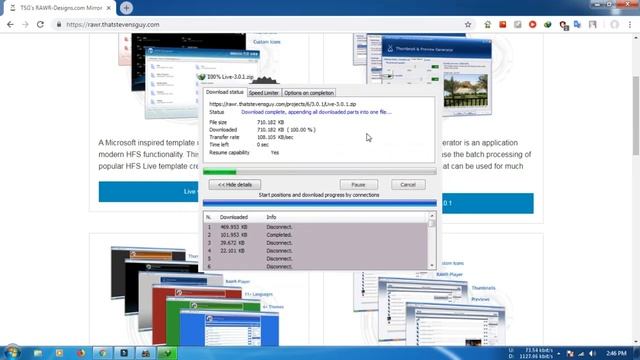This screenshot has width=640, height=360.
Task: Bookmark this page with the star icon
Action: pos(468,24)
